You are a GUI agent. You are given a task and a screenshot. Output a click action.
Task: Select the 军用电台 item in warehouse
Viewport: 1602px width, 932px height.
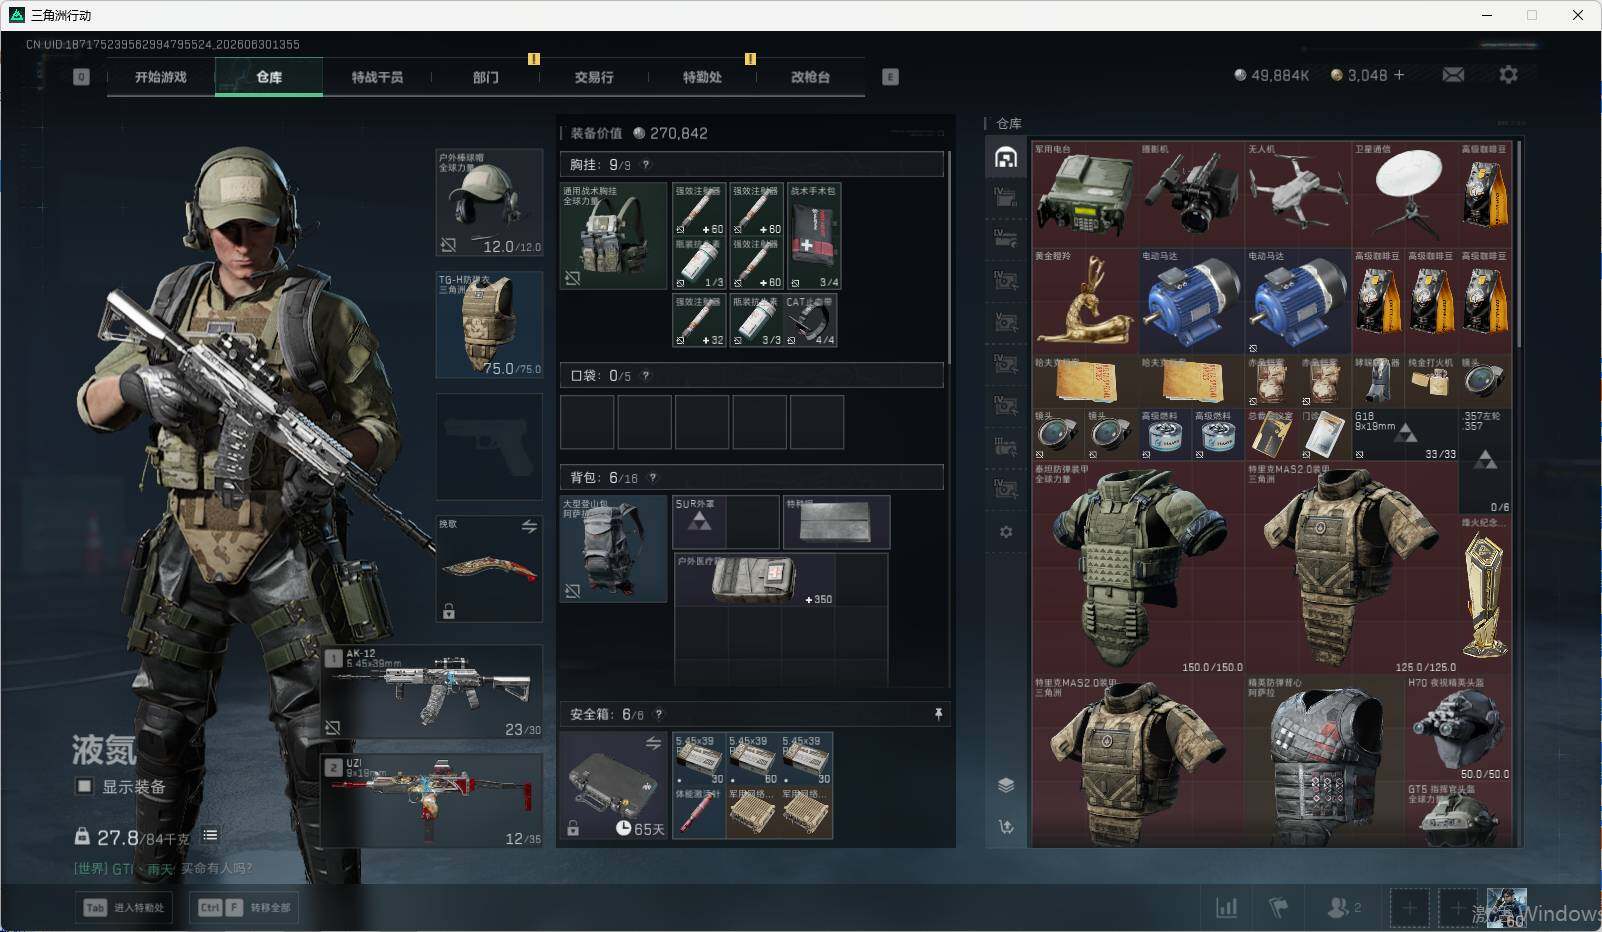coord(1085,194)
